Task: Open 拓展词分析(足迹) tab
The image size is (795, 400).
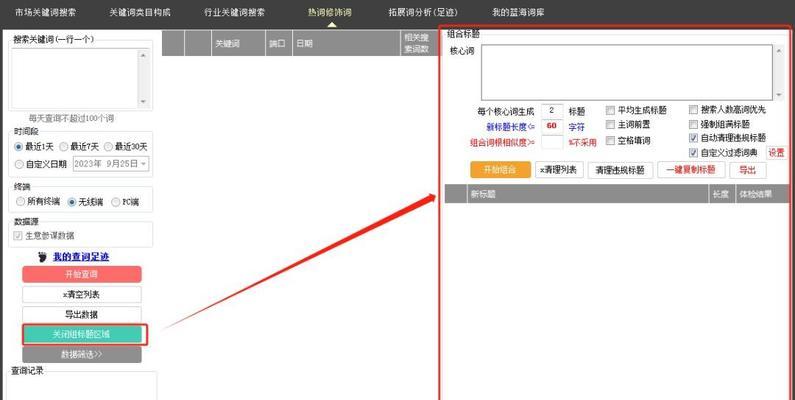Action: (423, 12)
